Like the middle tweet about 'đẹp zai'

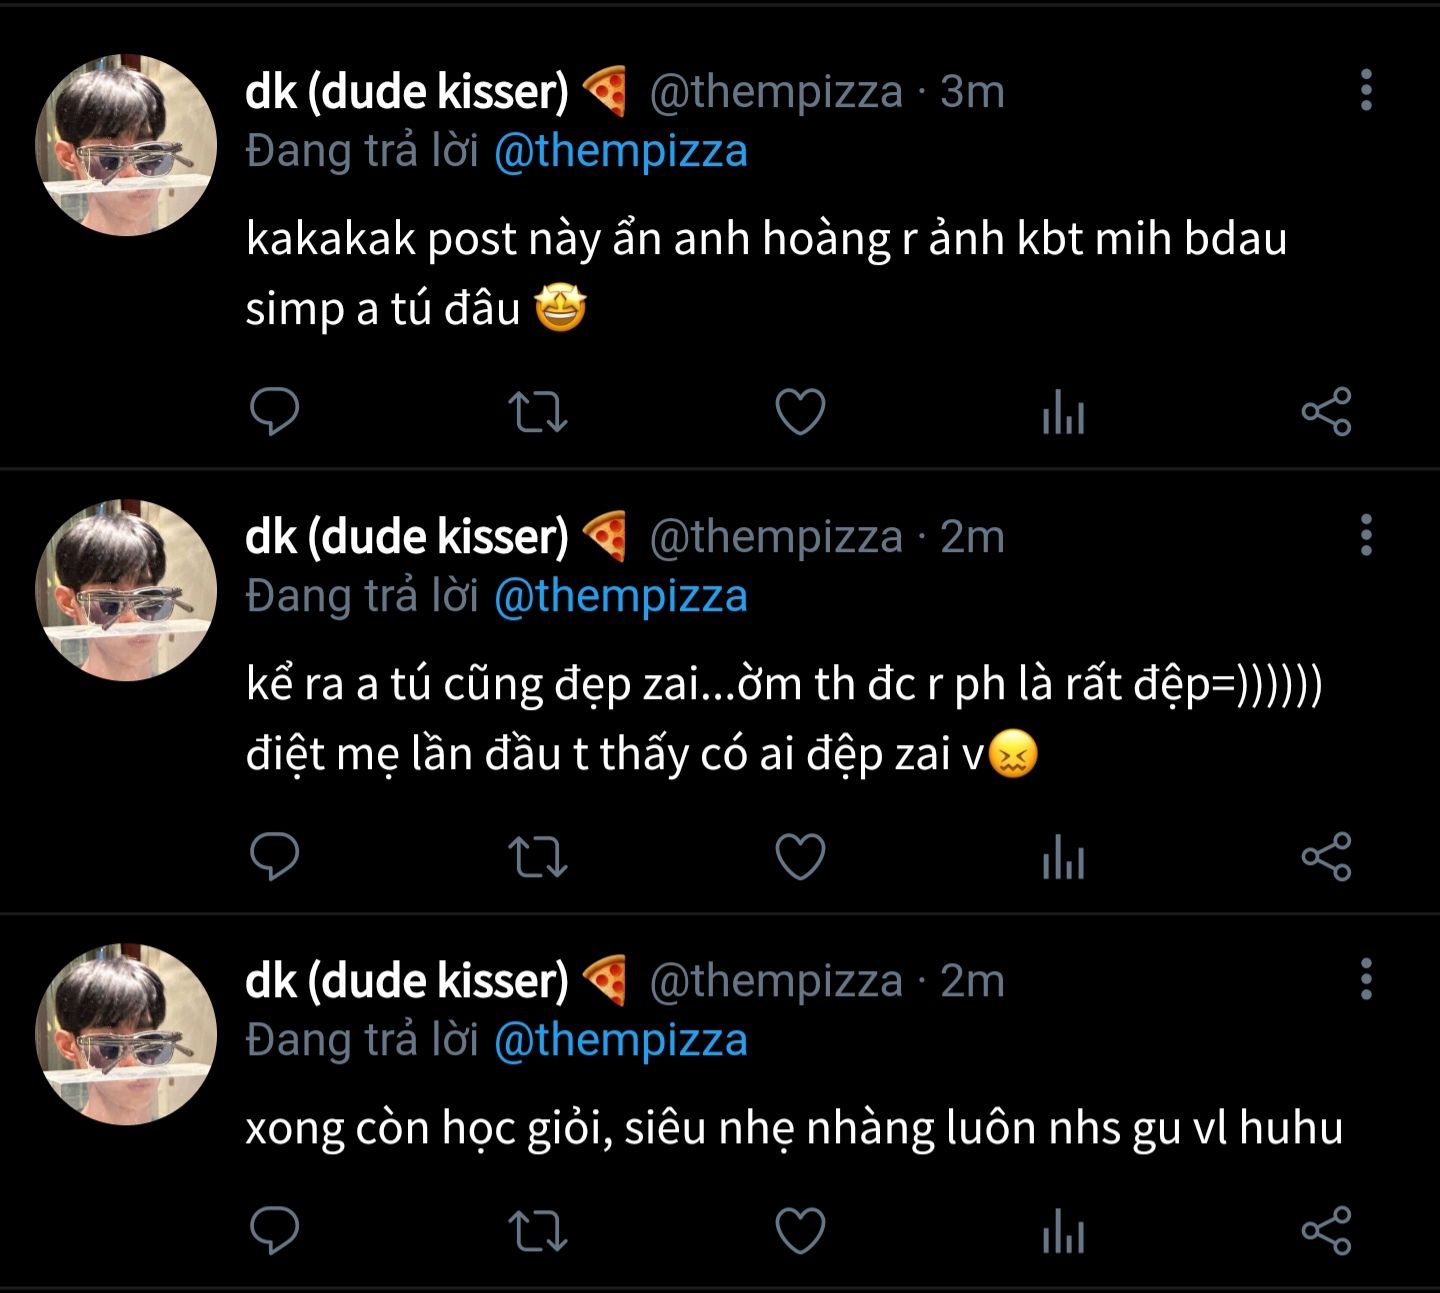click(x=801, y=857)
